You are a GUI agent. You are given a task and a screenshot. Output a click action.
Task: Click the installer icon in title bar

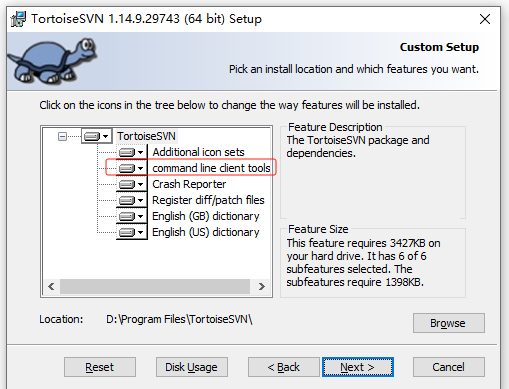point(18,19)
